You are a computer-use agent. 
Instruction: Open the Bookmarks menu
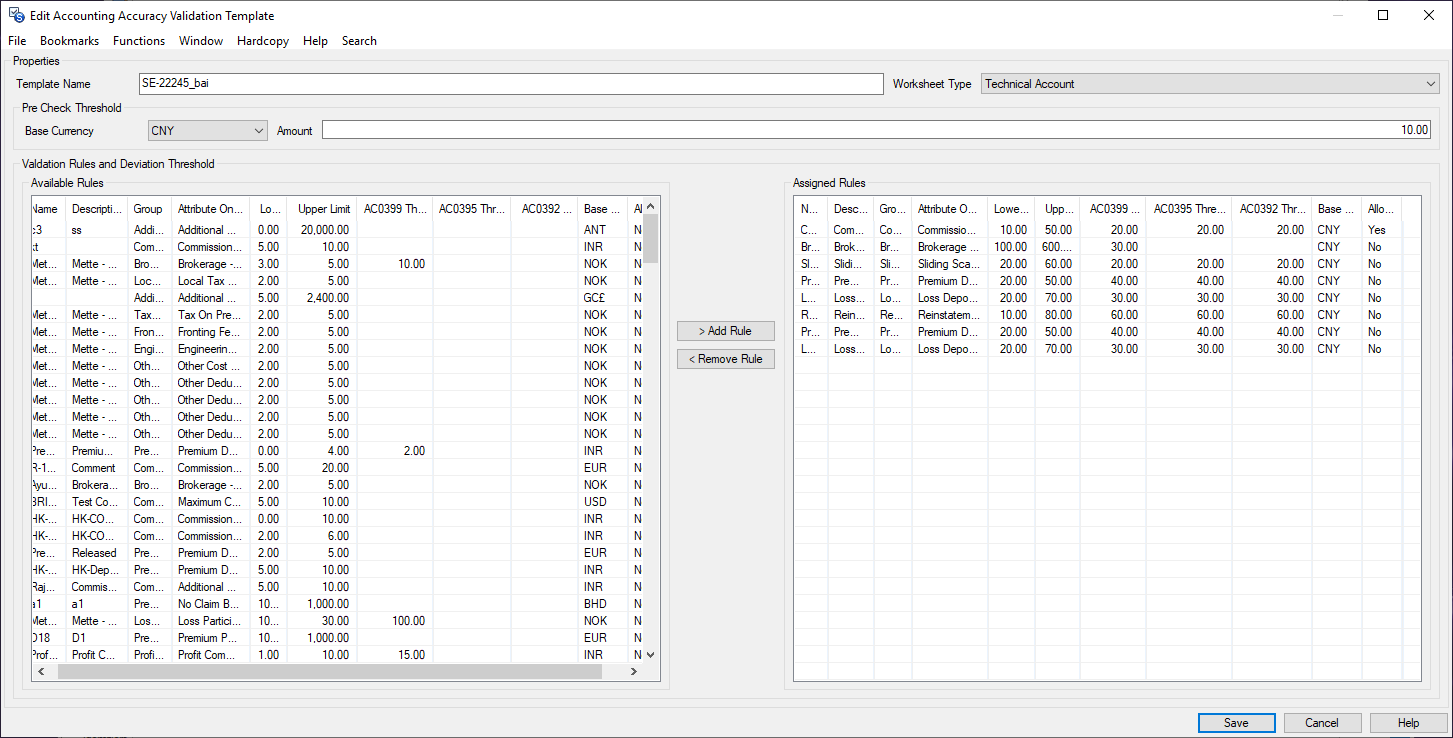pos(69,41)
